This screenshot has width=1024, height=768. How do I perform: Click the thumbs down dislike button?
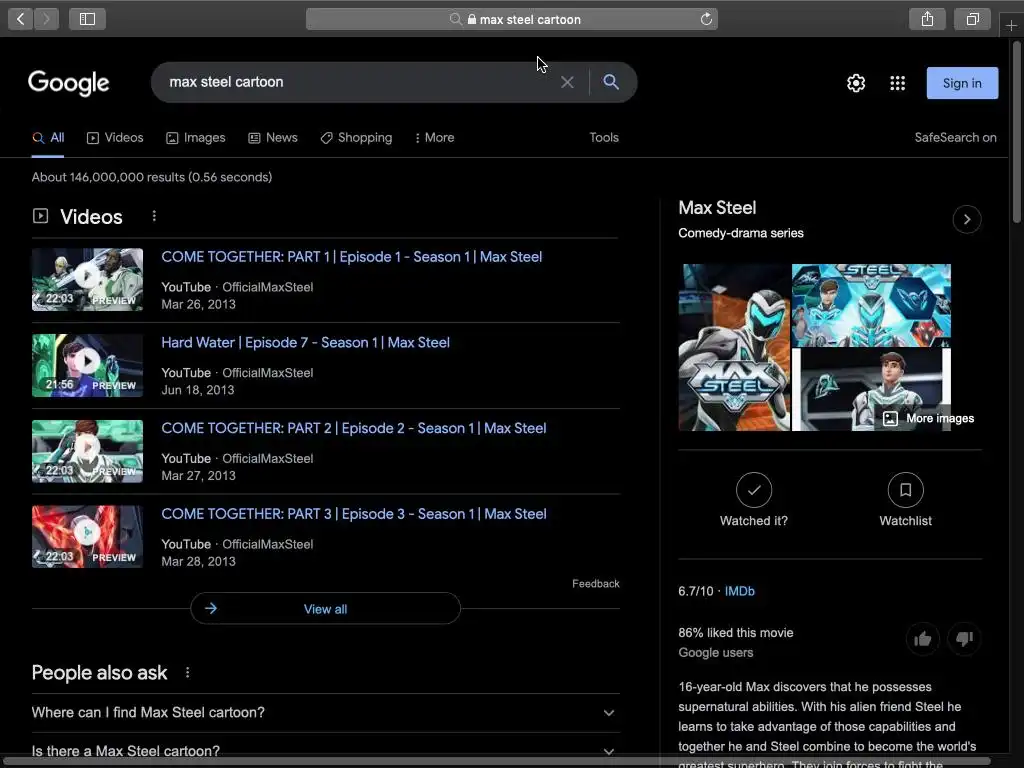point(965,639)
